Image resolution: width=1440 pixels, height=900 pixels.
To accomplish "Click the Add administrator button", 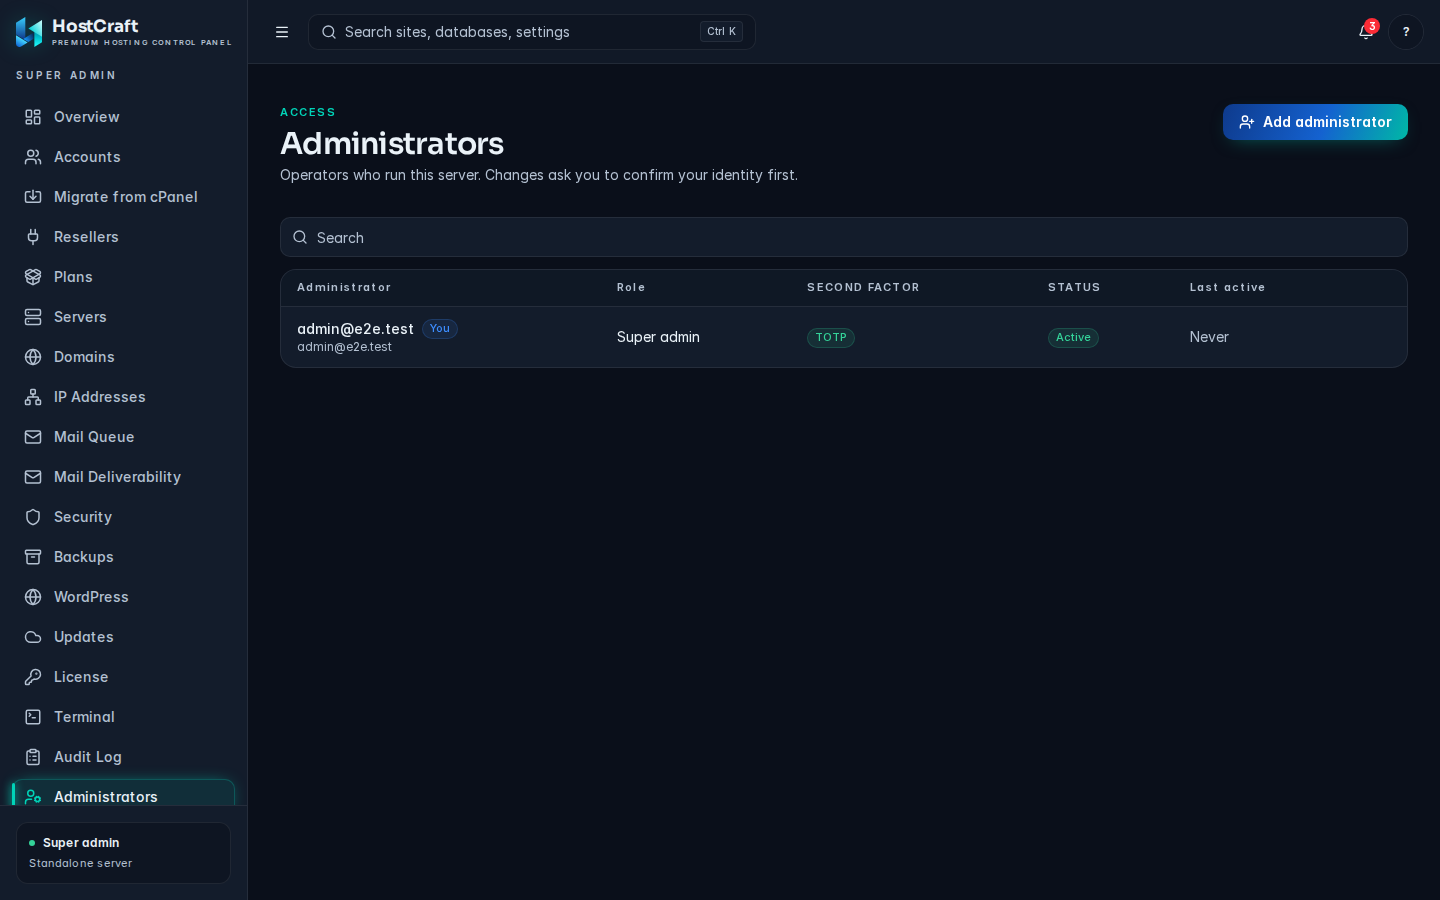I will [1315, 122].
